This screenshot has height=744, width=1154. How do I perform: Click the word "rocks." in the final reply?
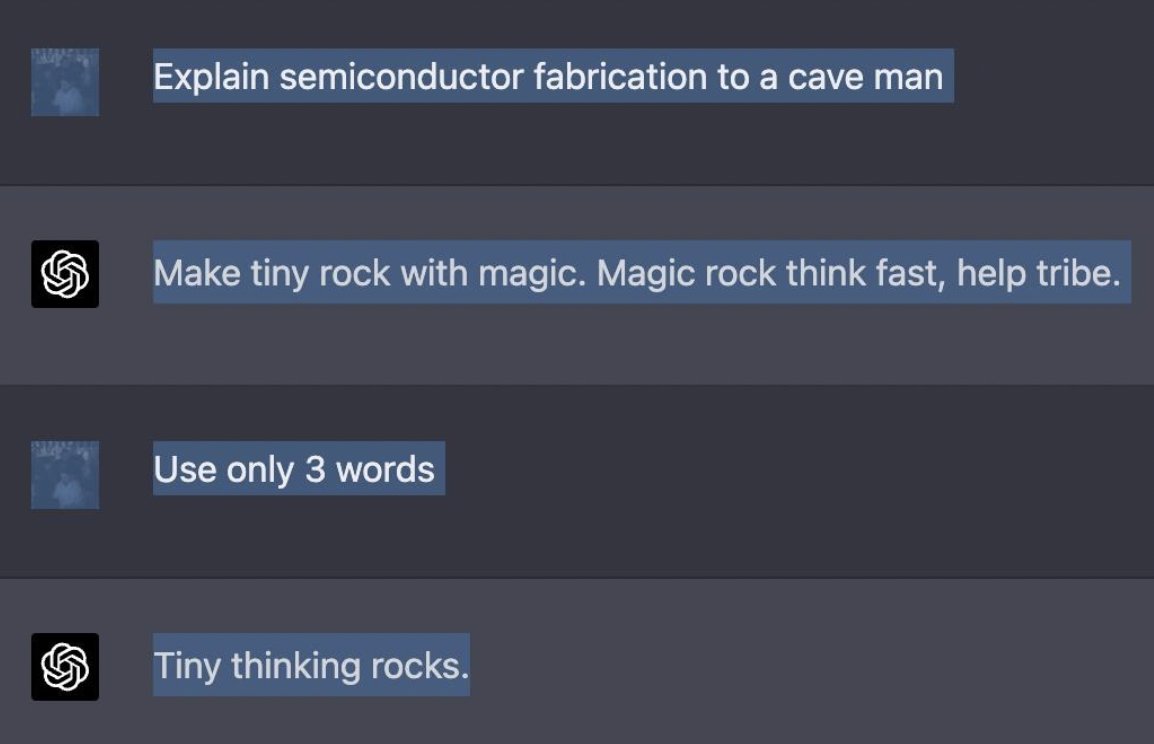(420, 665)
